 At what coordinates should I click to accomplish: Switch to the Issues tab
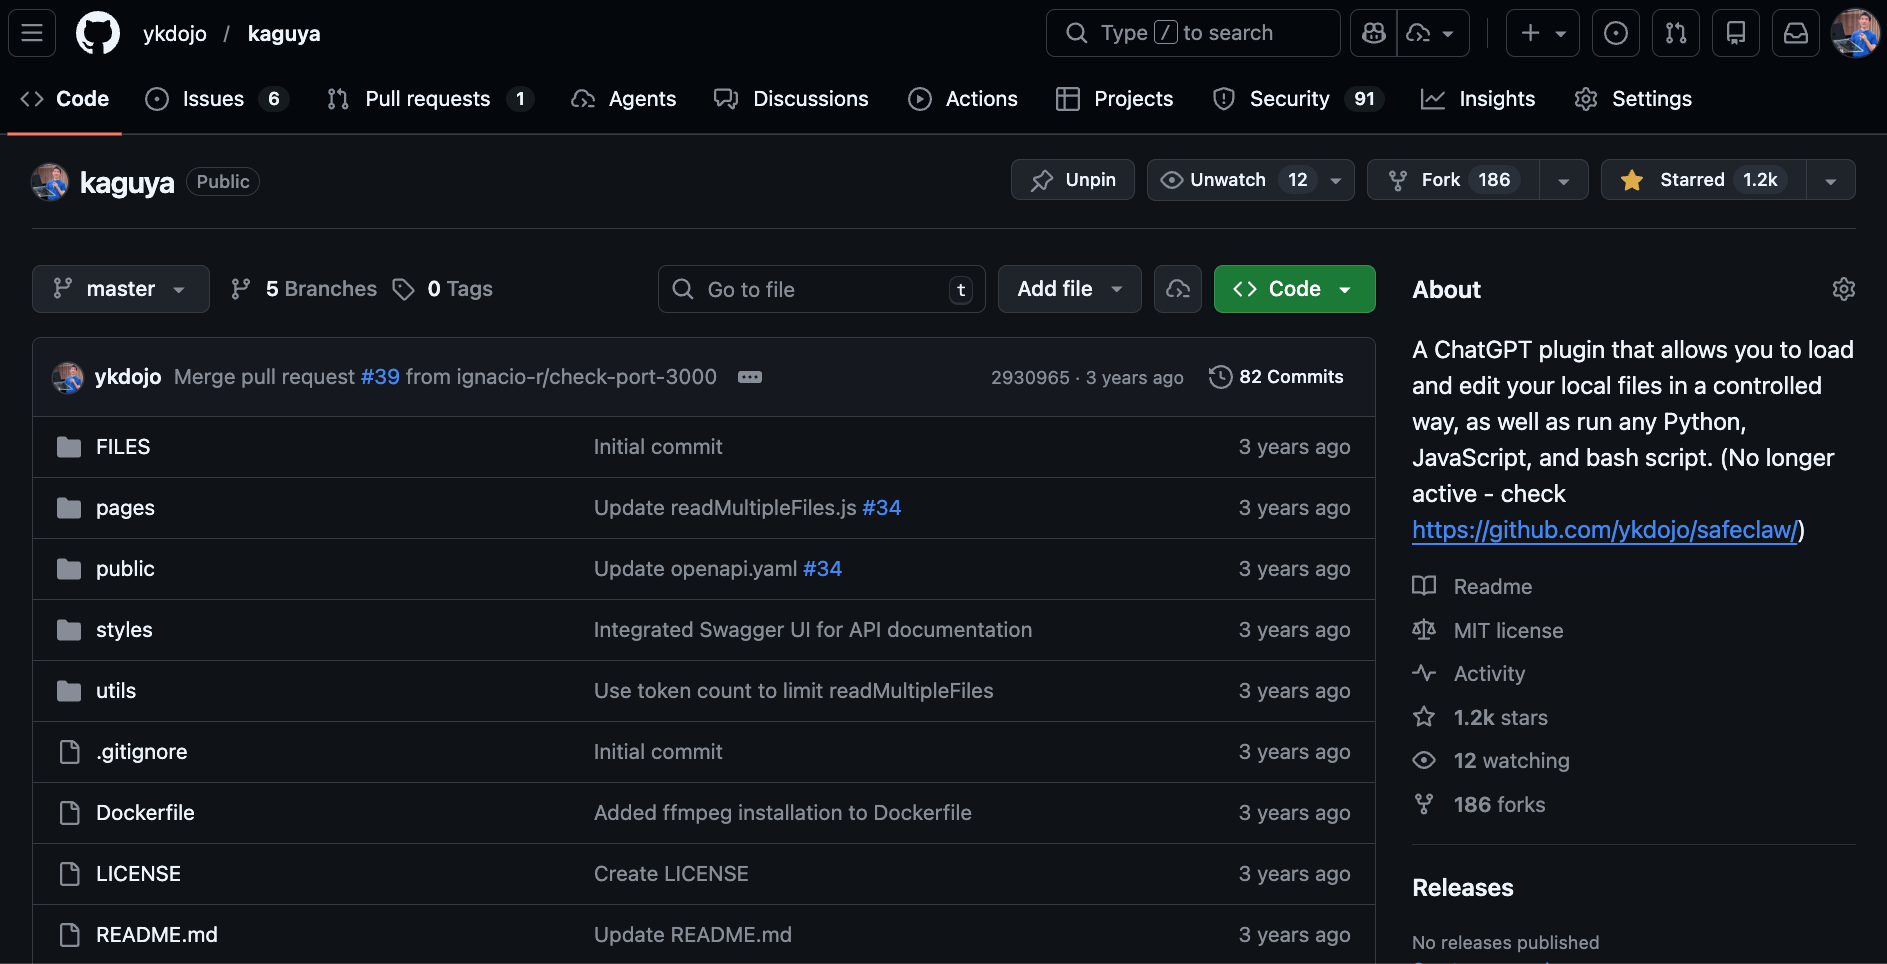211,98
